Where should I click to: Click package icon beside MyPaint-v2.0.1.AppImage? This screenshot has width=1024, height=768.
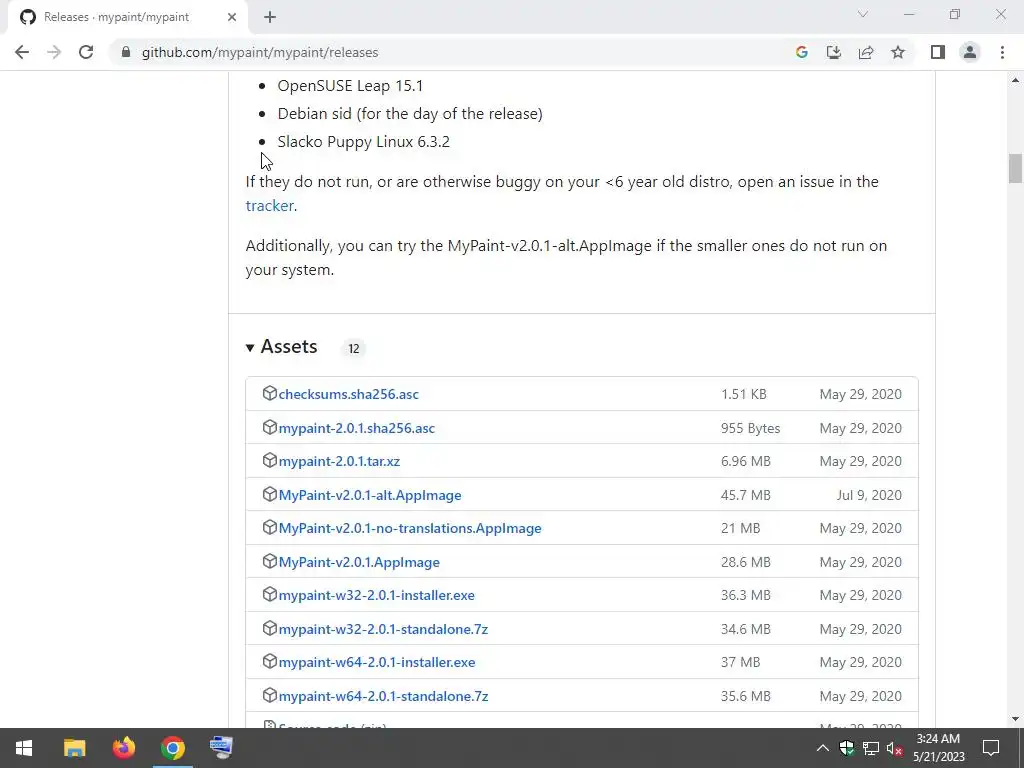(x=270, y=561)
